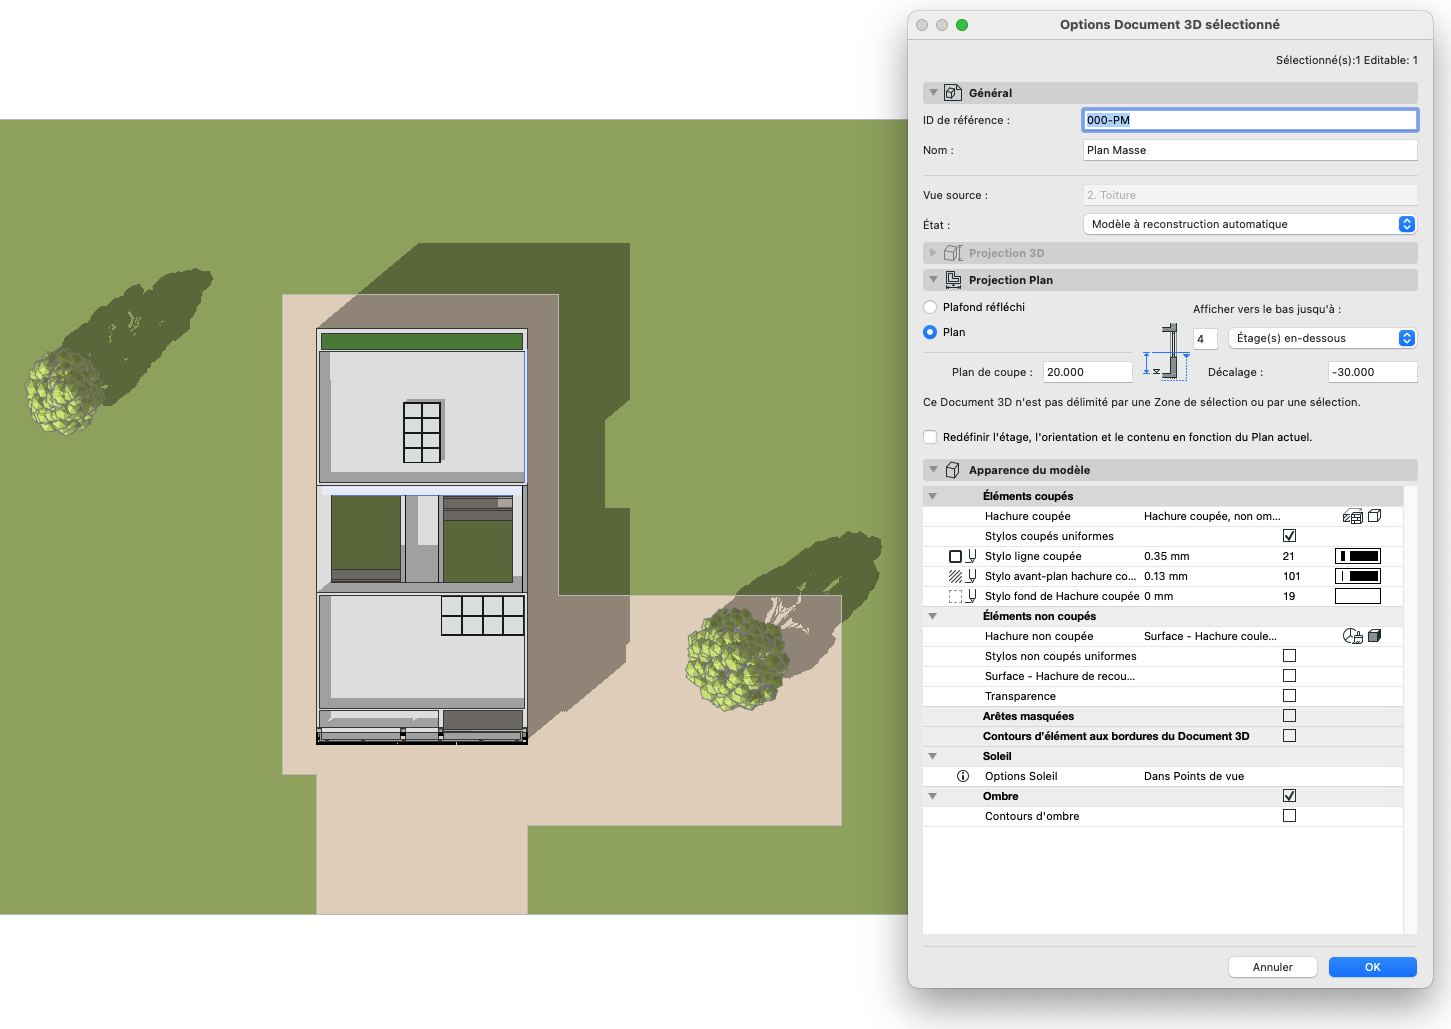This screenshot has width=1451, height=1029.
Task: Collapse the Apparence du modèle section
Action: click(933, 470)
